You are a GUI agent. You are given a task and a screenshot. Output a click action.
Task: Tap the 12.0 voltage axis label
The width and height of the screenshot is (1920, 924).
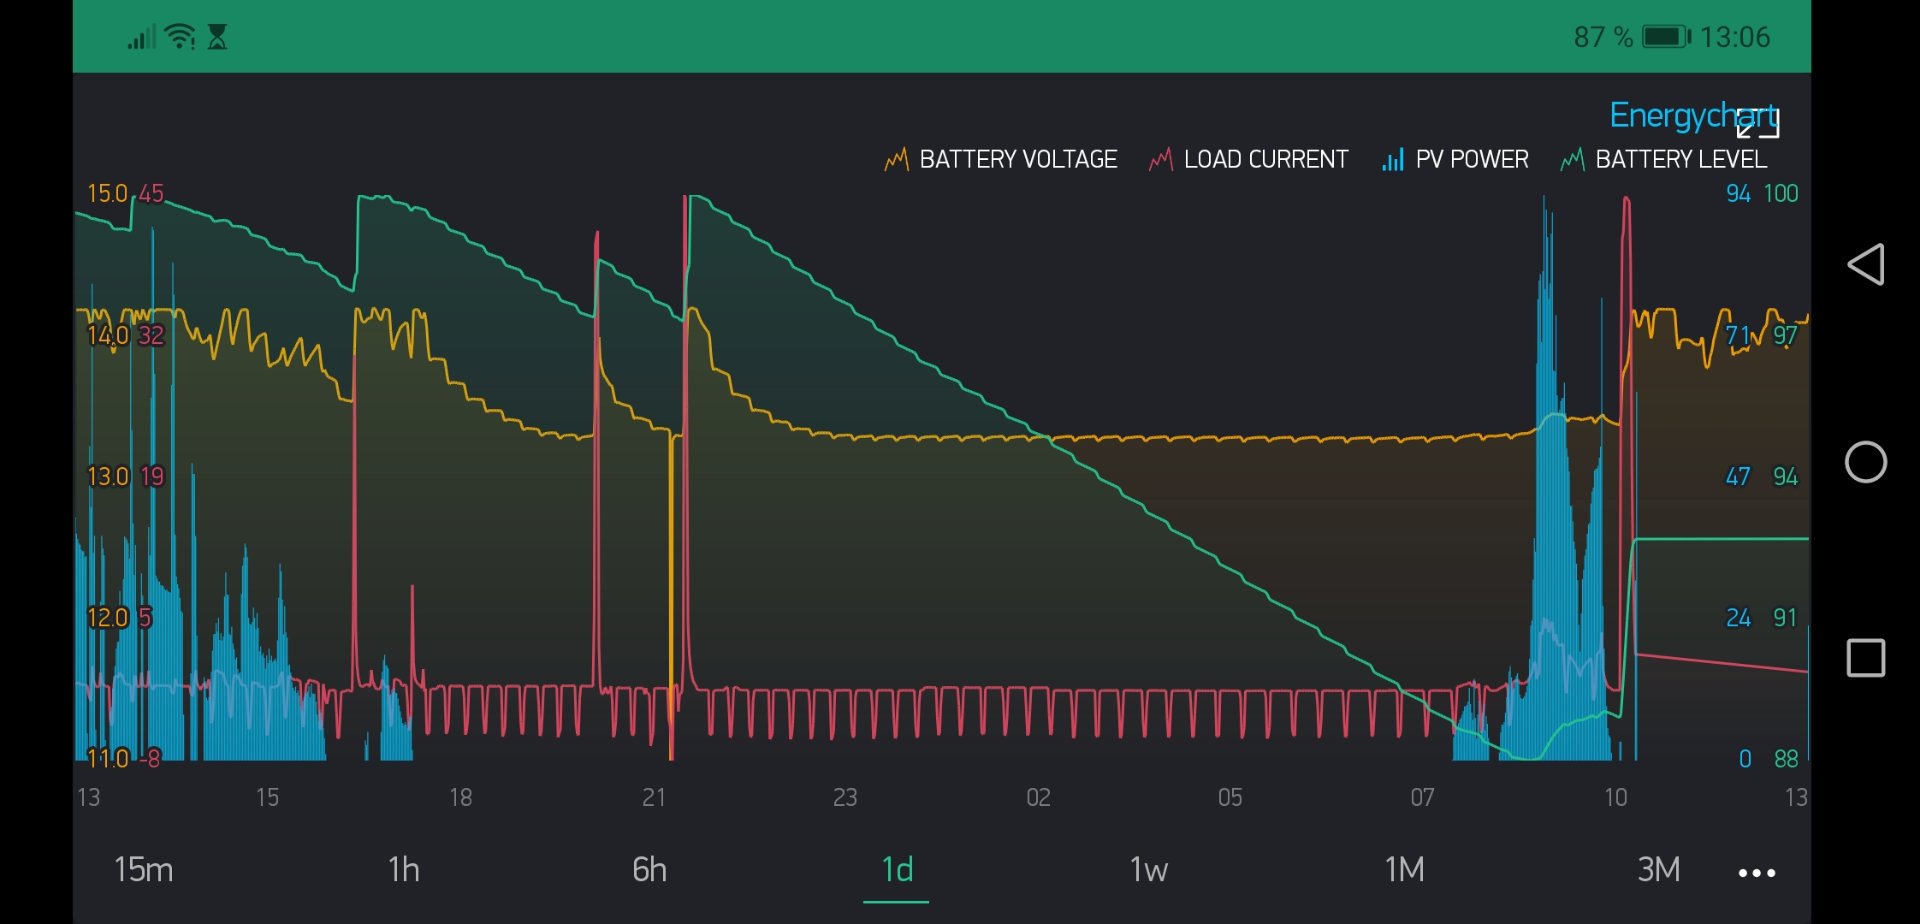(x=108, y=617)
